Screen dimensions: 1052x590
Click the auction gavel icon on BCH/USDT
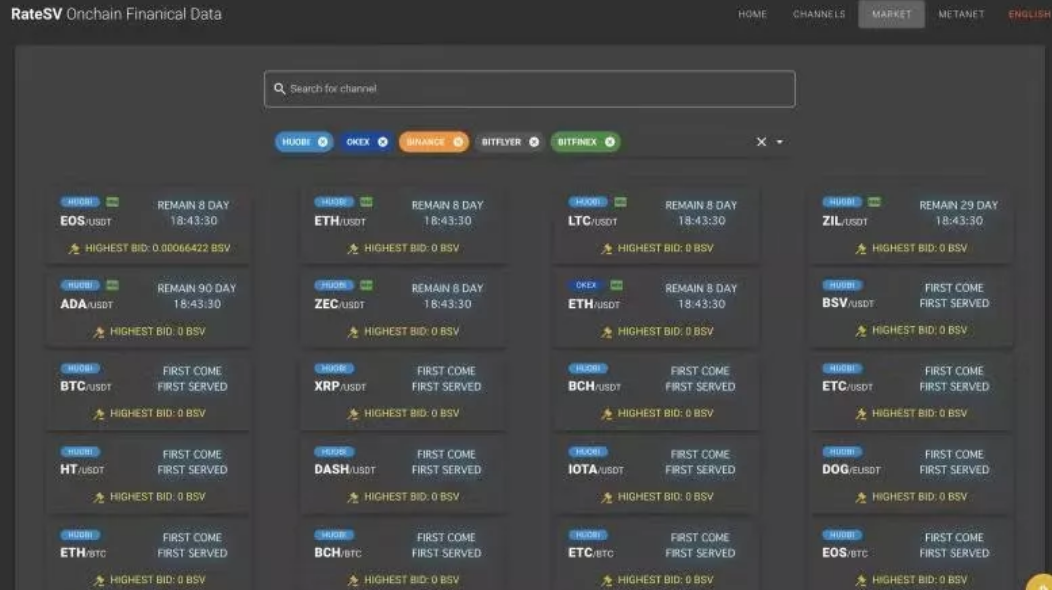[x=607, y=414]
